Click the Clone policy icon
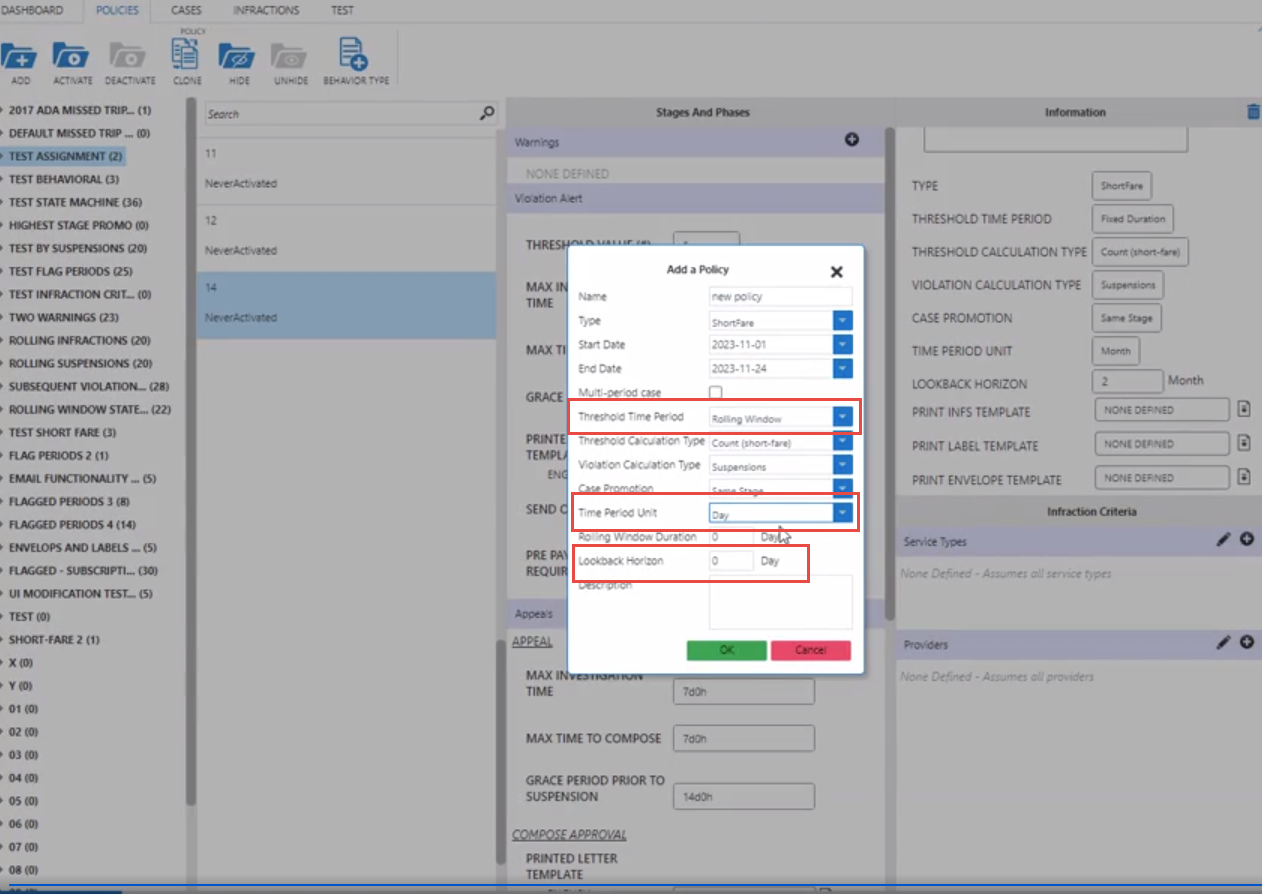Viewport: 1262px width, 894px height. click(186, 55)
